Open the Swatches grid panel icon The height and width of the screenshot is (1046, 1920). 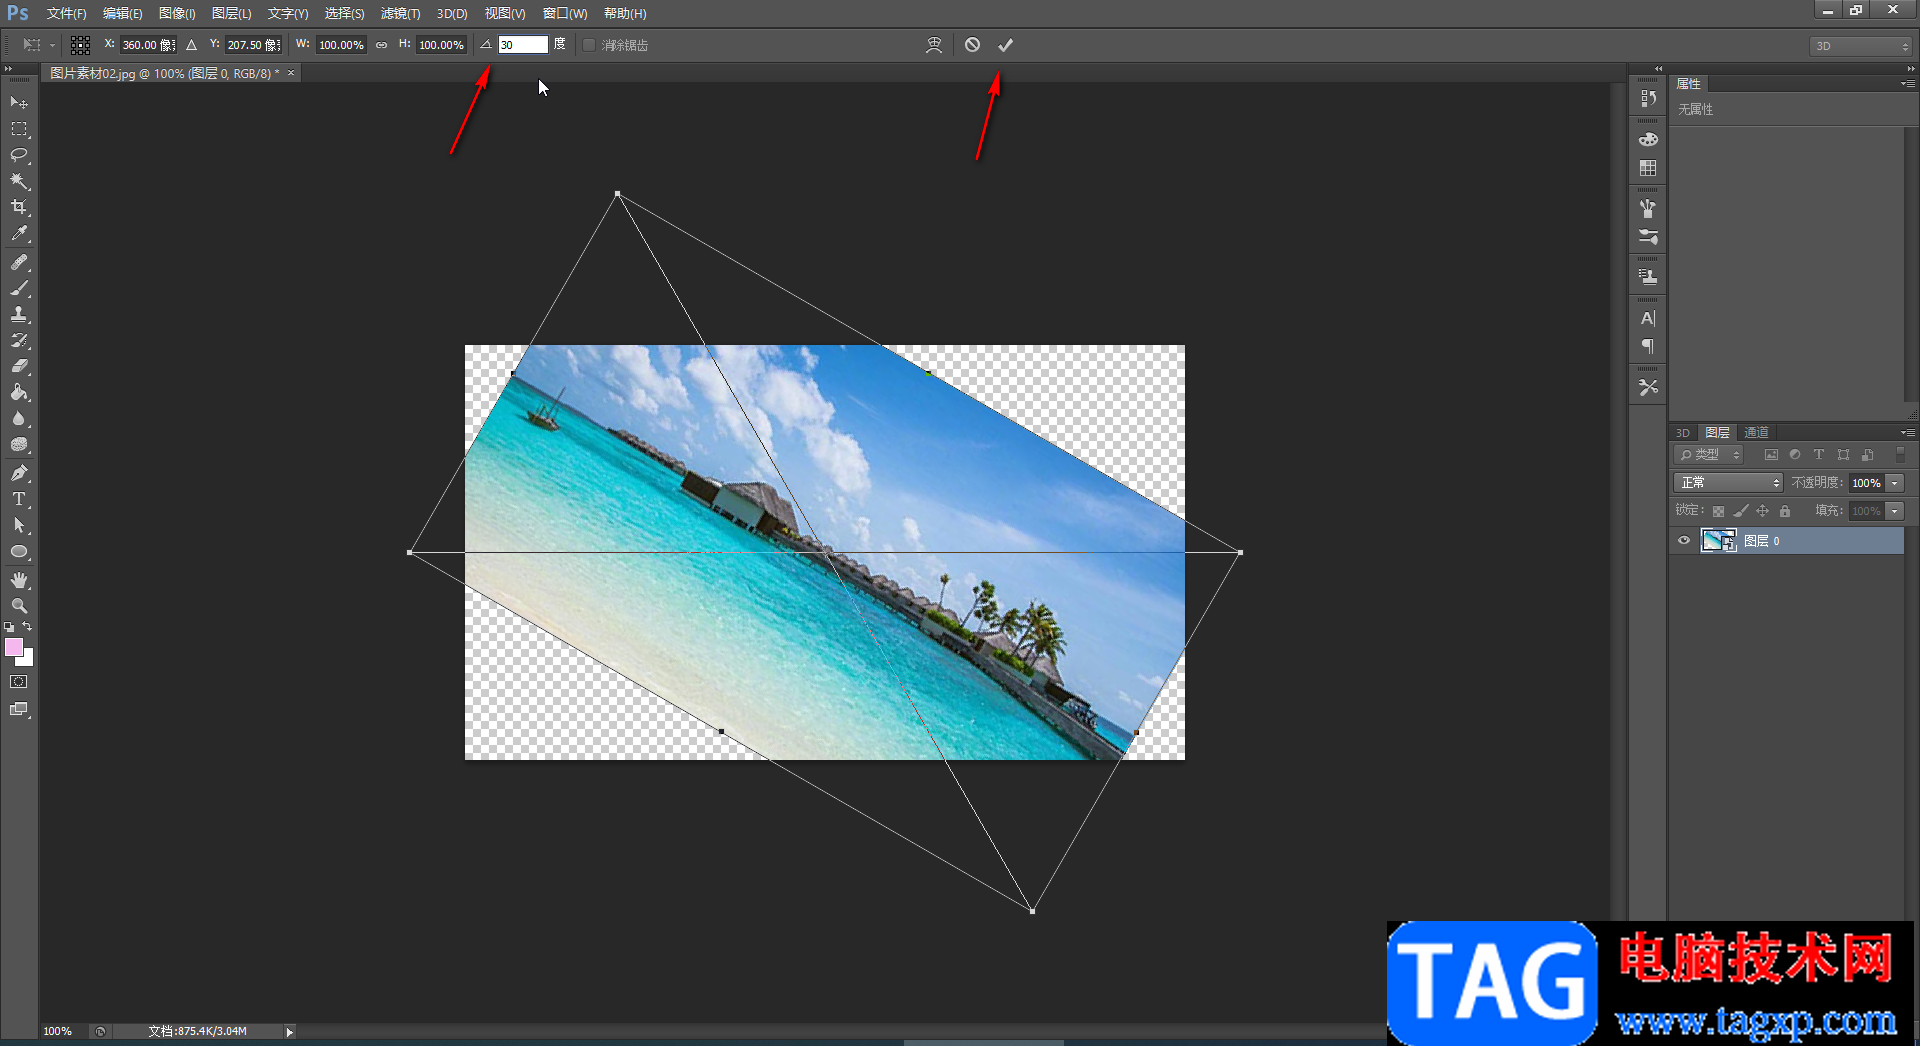tap(1648, 168)
